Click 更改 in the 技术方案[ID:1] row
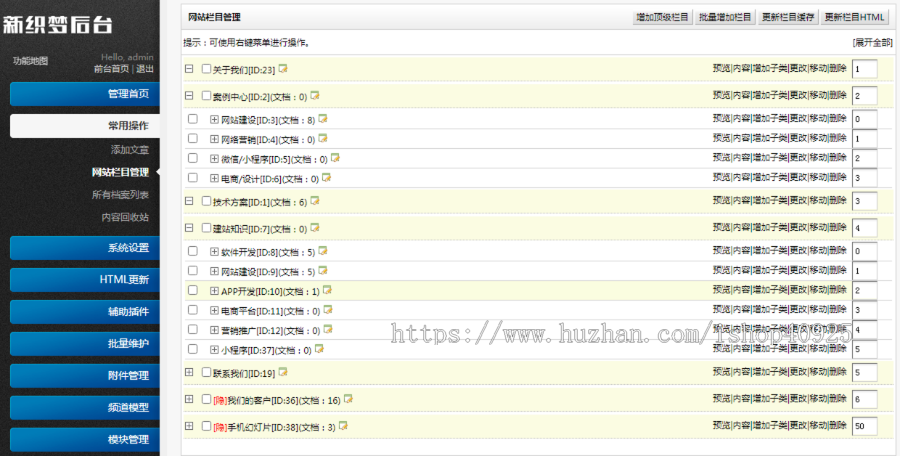 coord(798,200)
